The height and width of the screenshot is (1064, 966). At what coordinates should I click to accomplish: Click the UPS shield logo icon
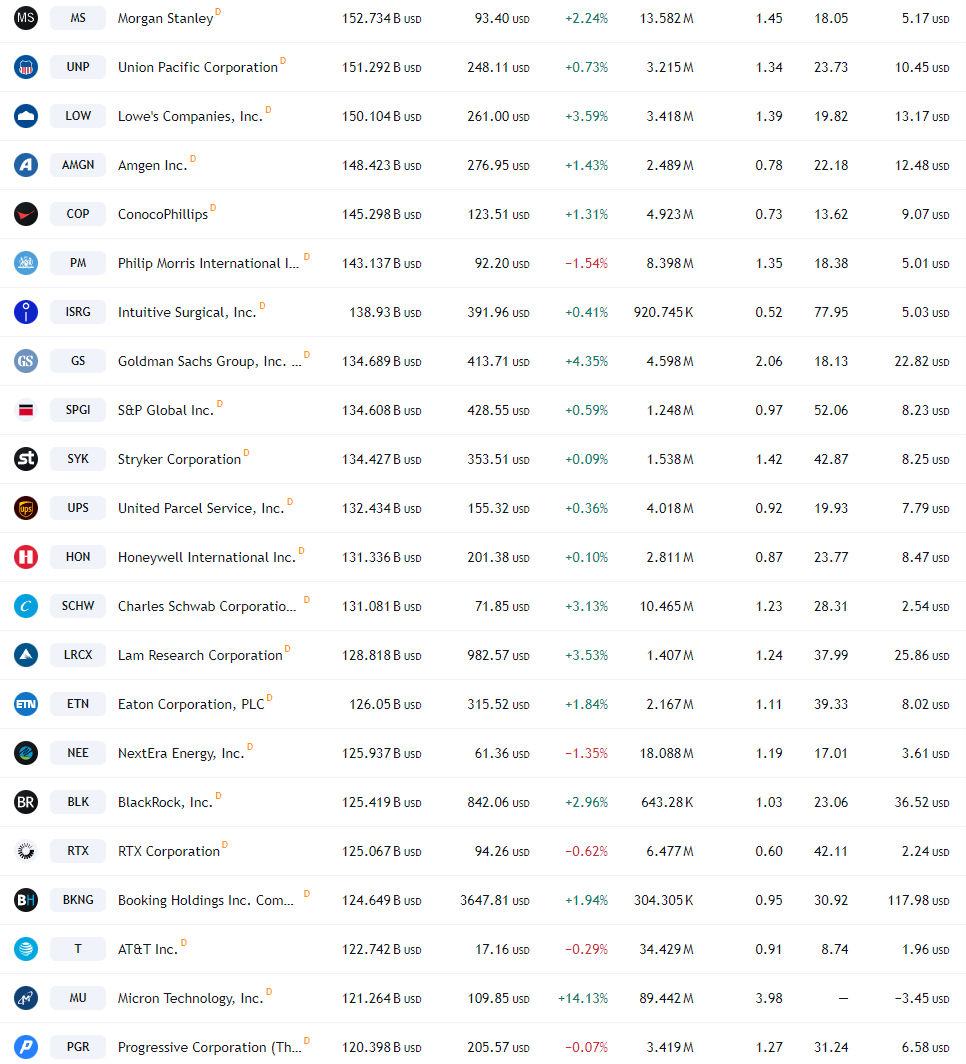(26, 508)
